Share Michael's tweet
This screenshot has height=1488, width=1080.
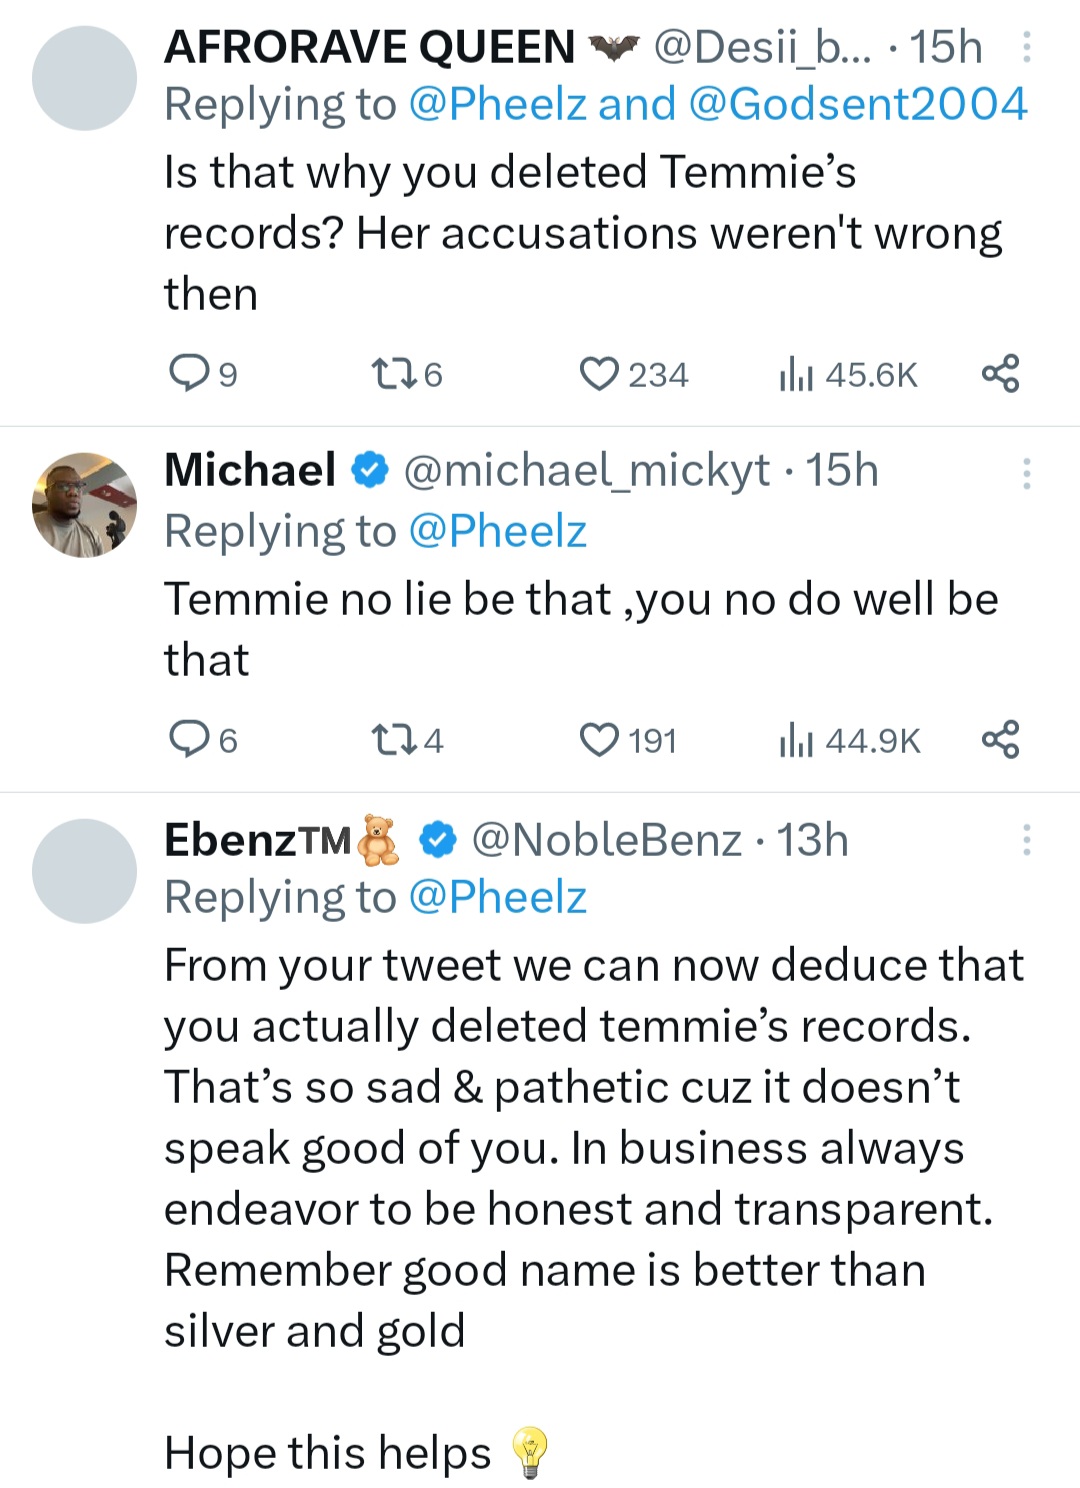1000,740
